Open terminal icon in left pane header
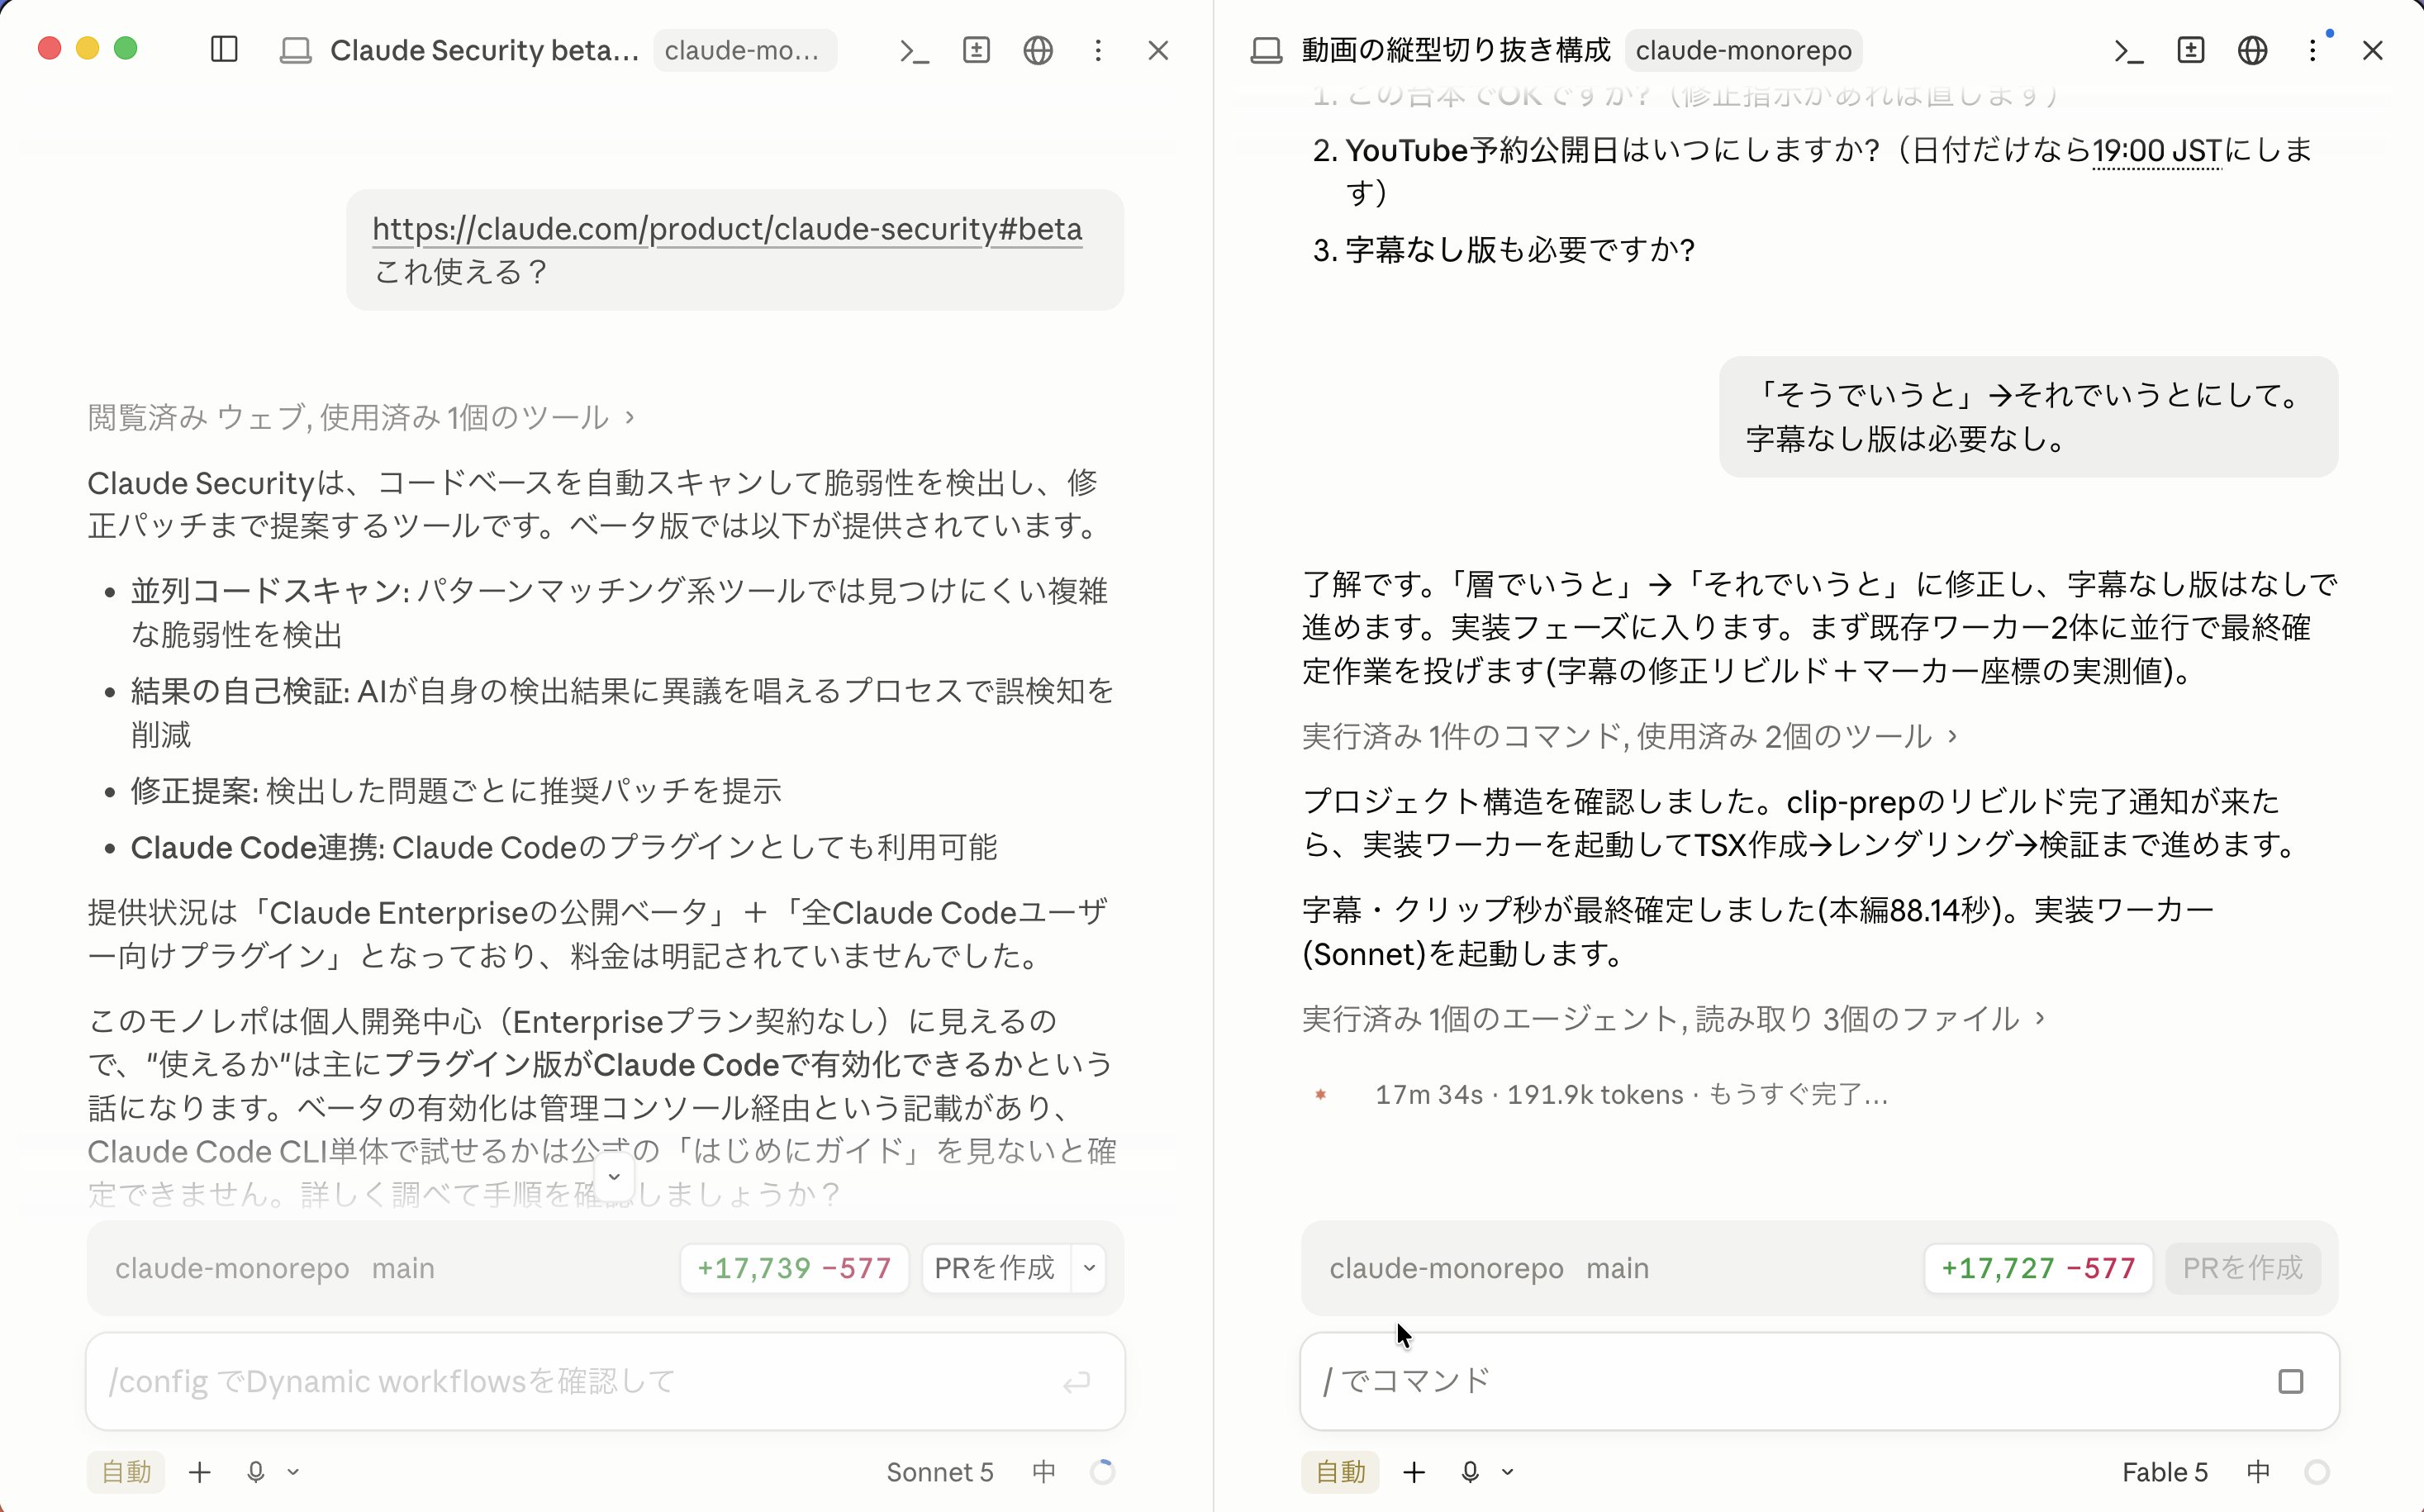 [x=914, y=50]
